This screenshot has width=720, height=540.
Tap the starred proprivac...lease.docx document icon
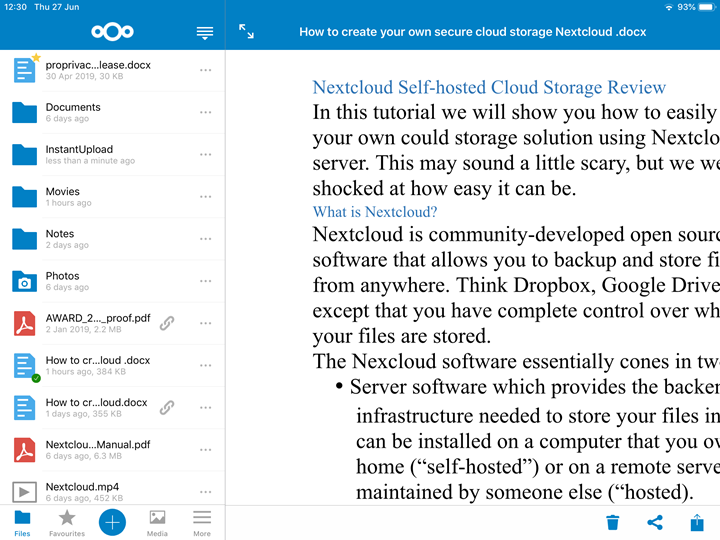click(24, 70)
